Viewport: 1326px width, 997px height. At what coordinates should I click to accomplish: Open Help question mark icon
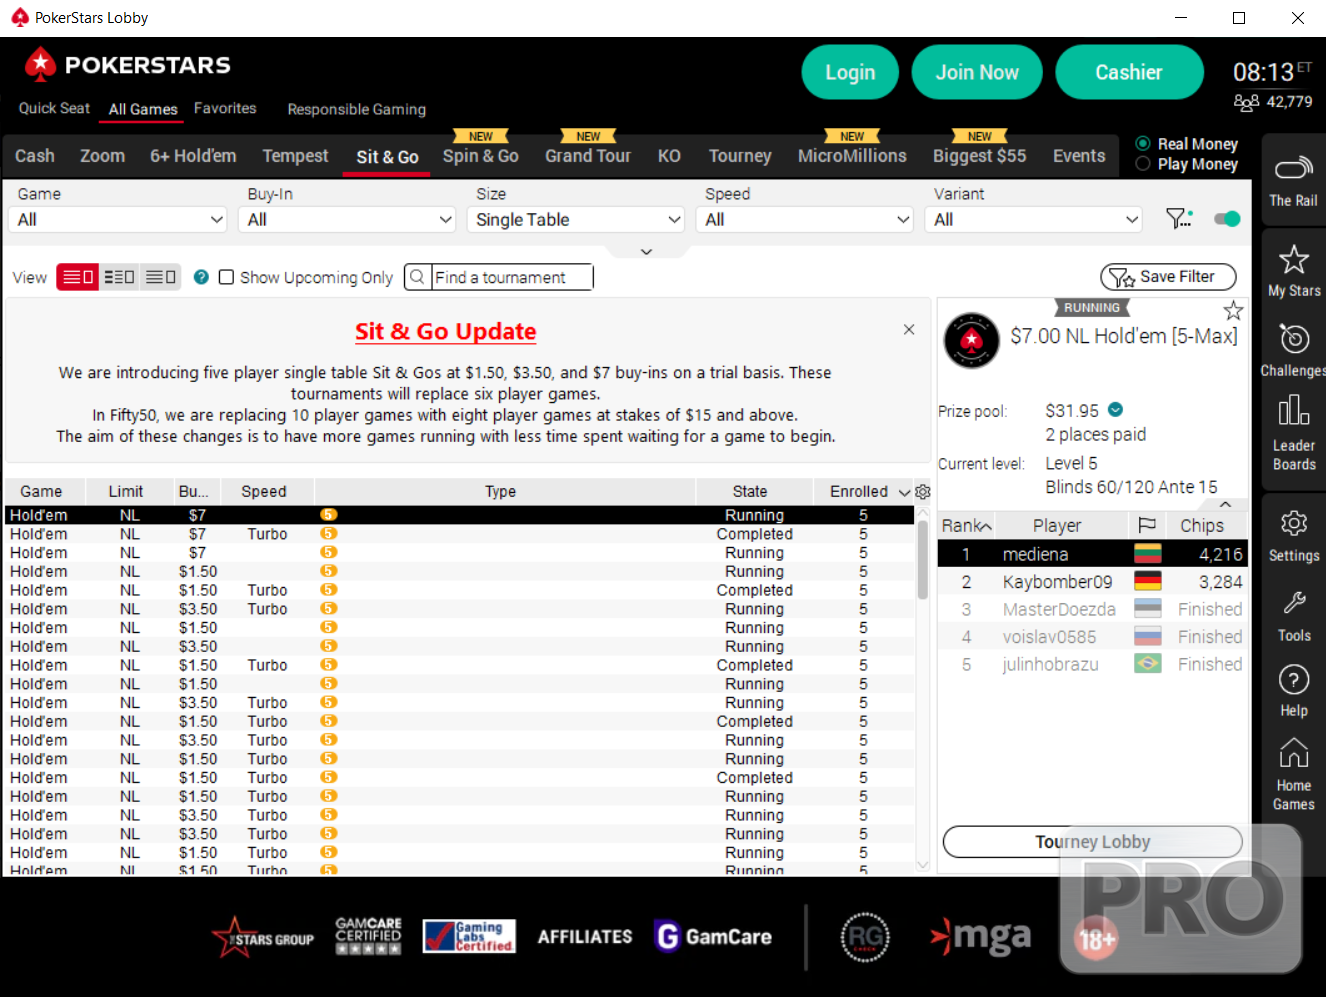click(x=1293, y=680)
